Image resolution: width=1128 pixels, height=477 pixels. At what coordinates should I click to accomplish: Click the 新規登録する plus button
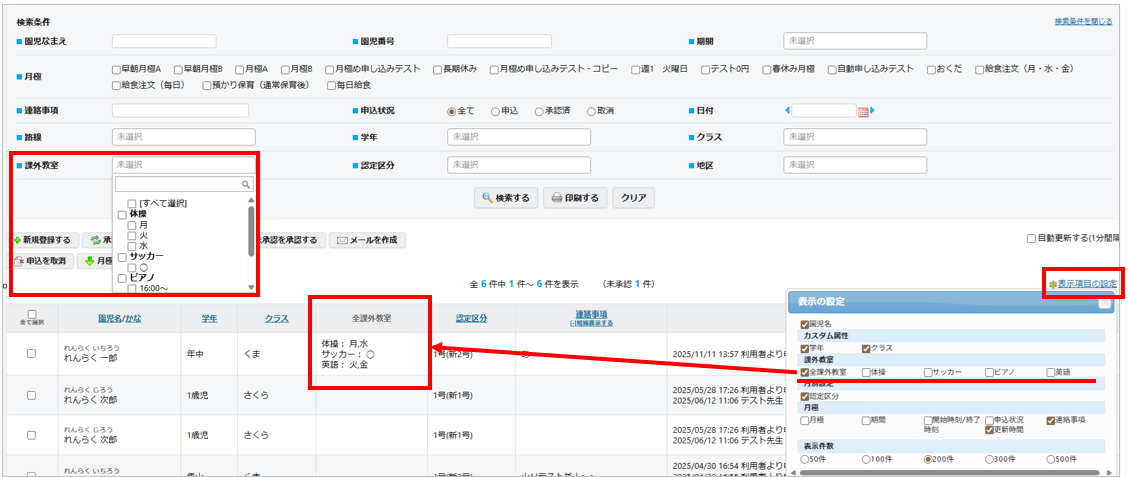pyautogui.click(x=42, y=240)
